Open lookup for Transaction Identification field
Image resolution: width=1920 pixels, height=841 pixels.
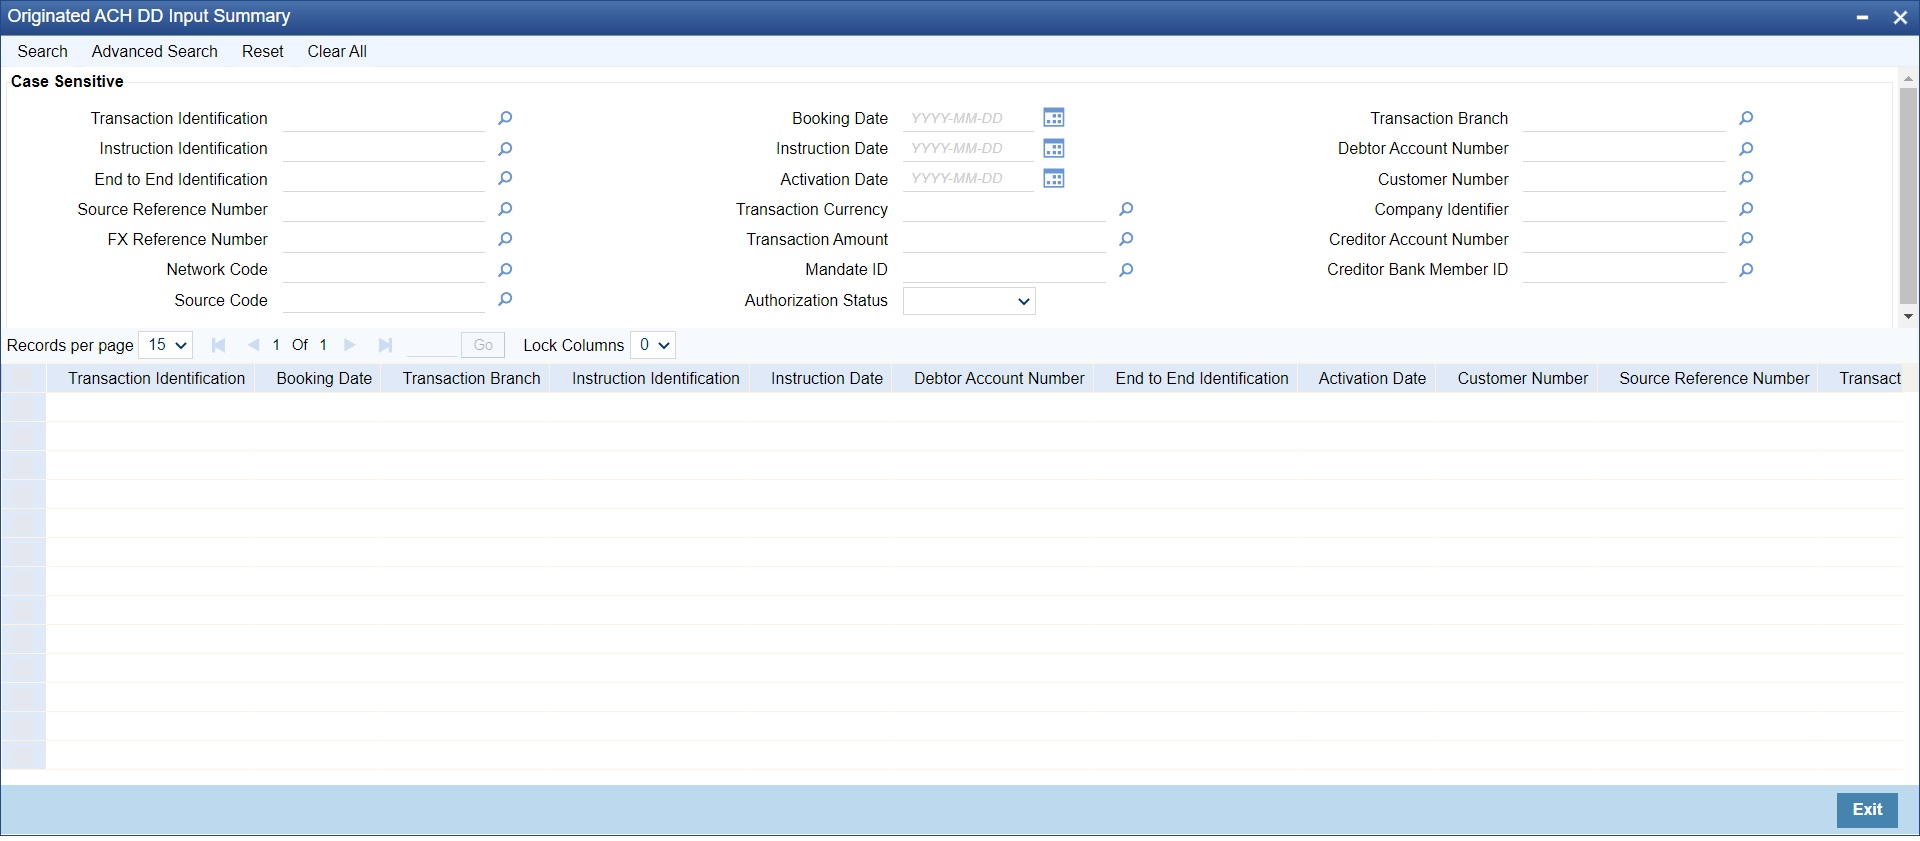point(505,118)
